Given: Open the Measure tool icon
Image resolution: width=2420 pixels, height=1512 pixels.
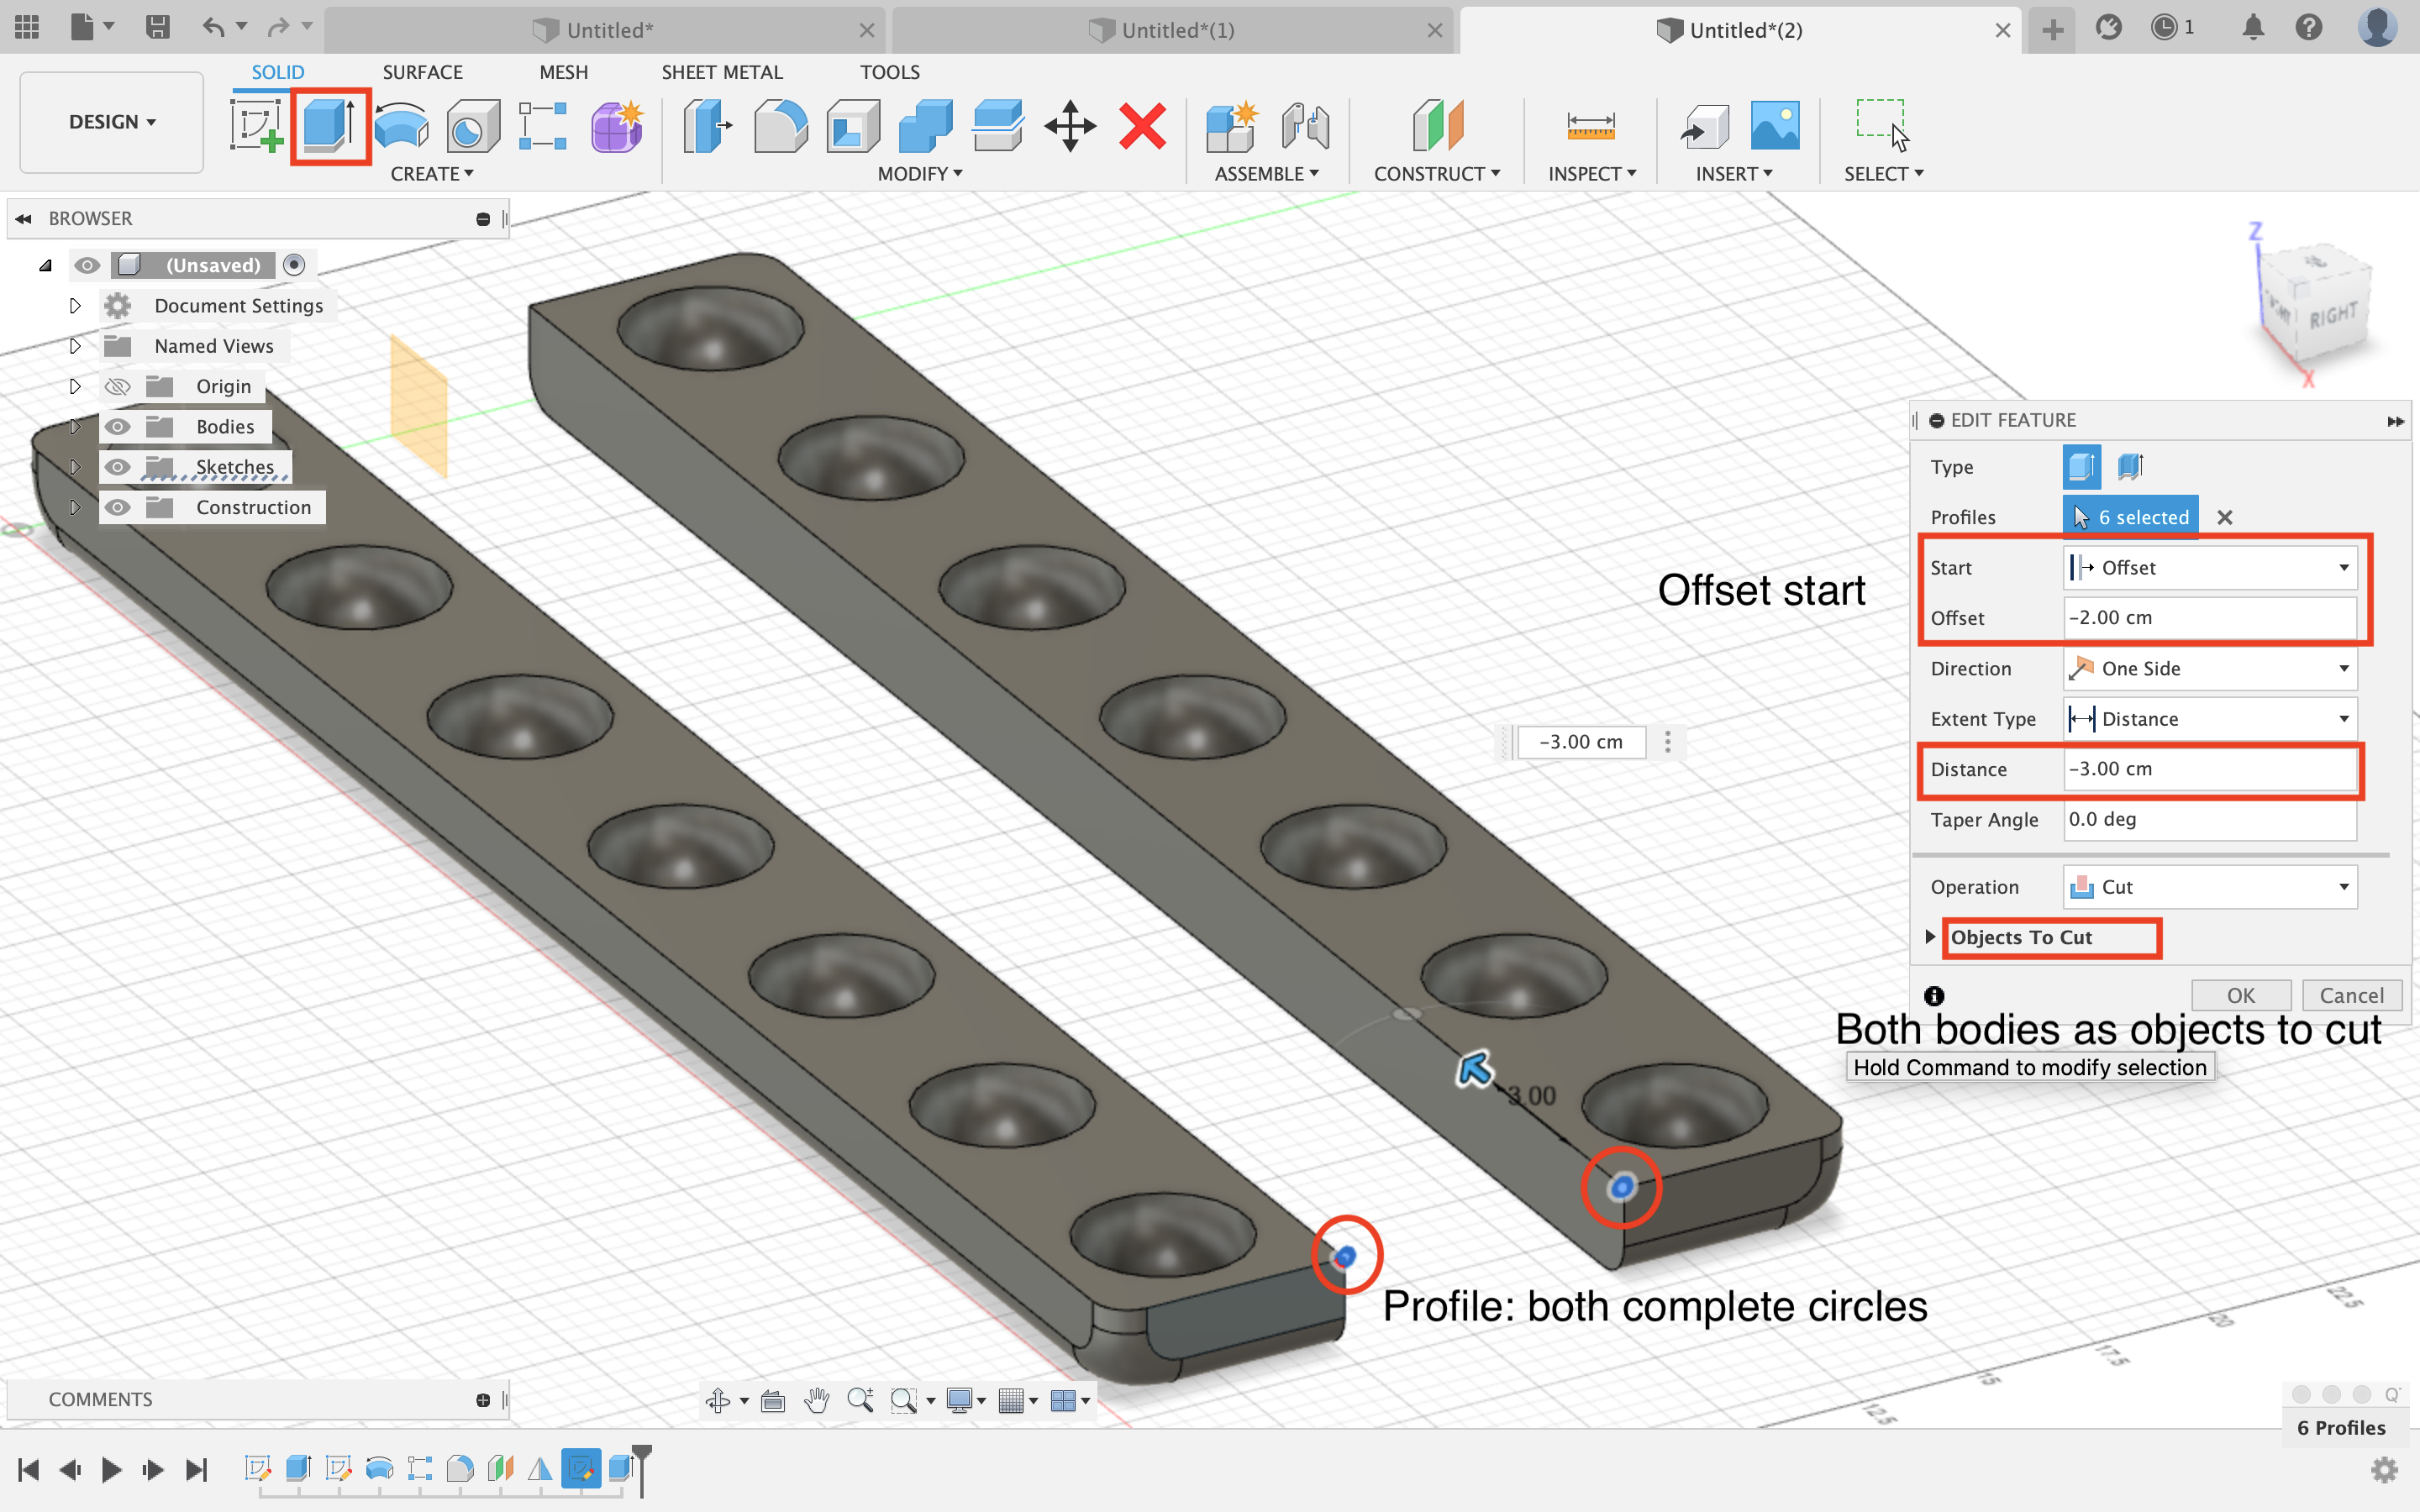Looking at the screenshot, I should click(1590, 126).
